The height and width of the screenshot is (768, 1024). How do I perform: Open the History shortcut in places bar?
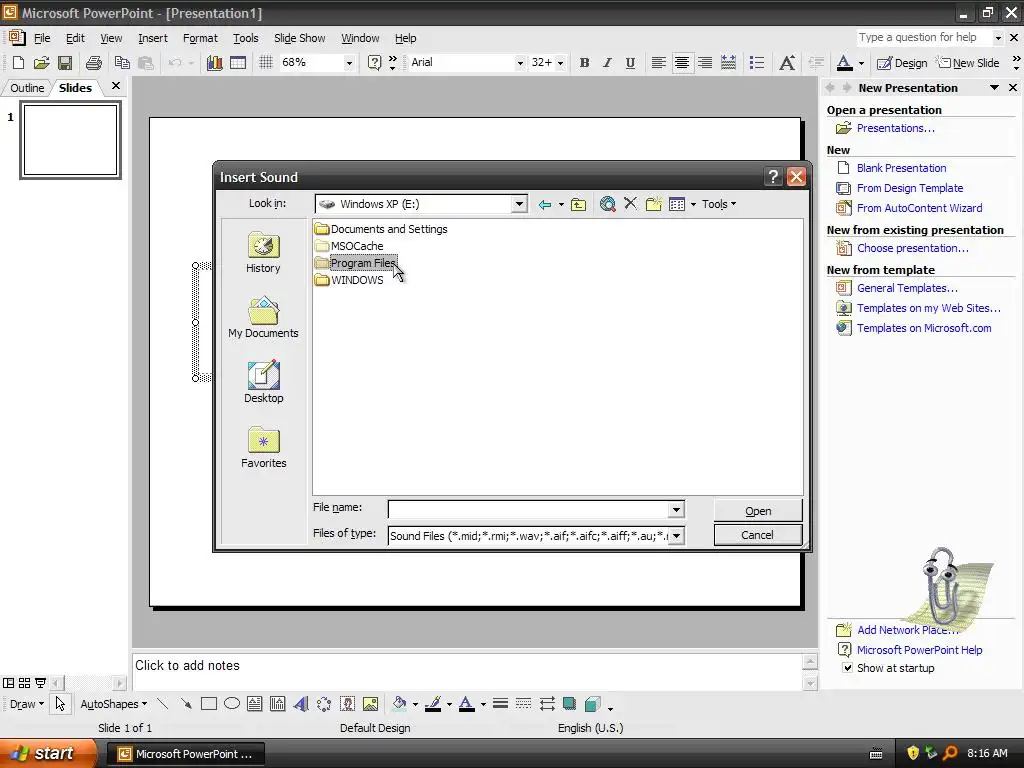(x=263, y=253)
